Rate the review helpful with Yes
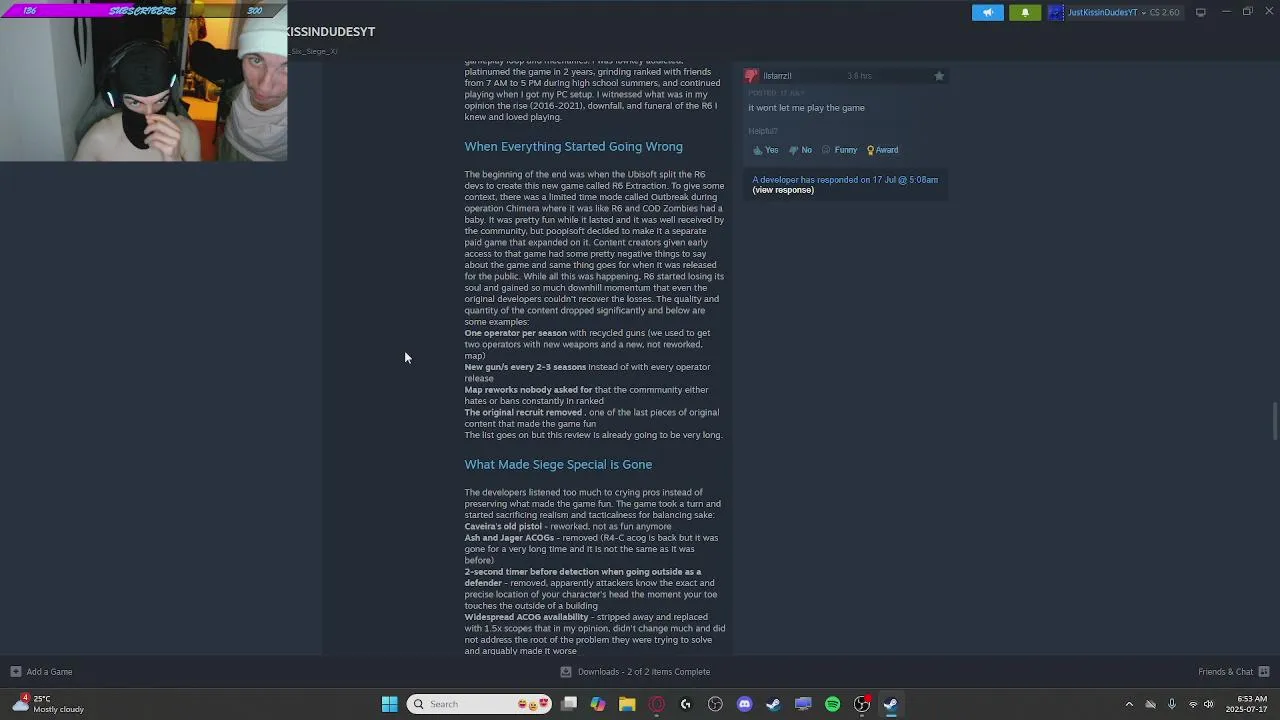The image size is (1280, 720). pos(765,150)
